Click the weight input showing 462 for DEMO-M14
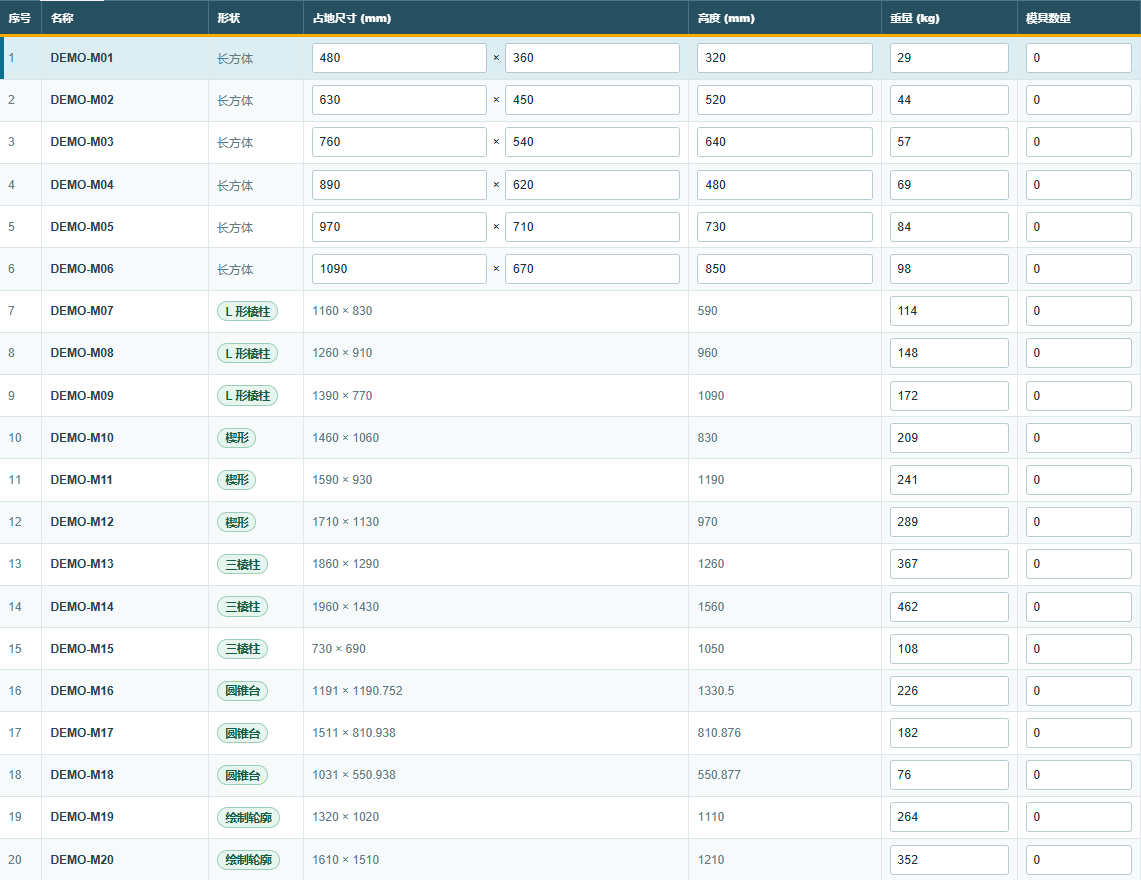The image size is (1141, 880). pyautogui.click(x=949, y=607)
